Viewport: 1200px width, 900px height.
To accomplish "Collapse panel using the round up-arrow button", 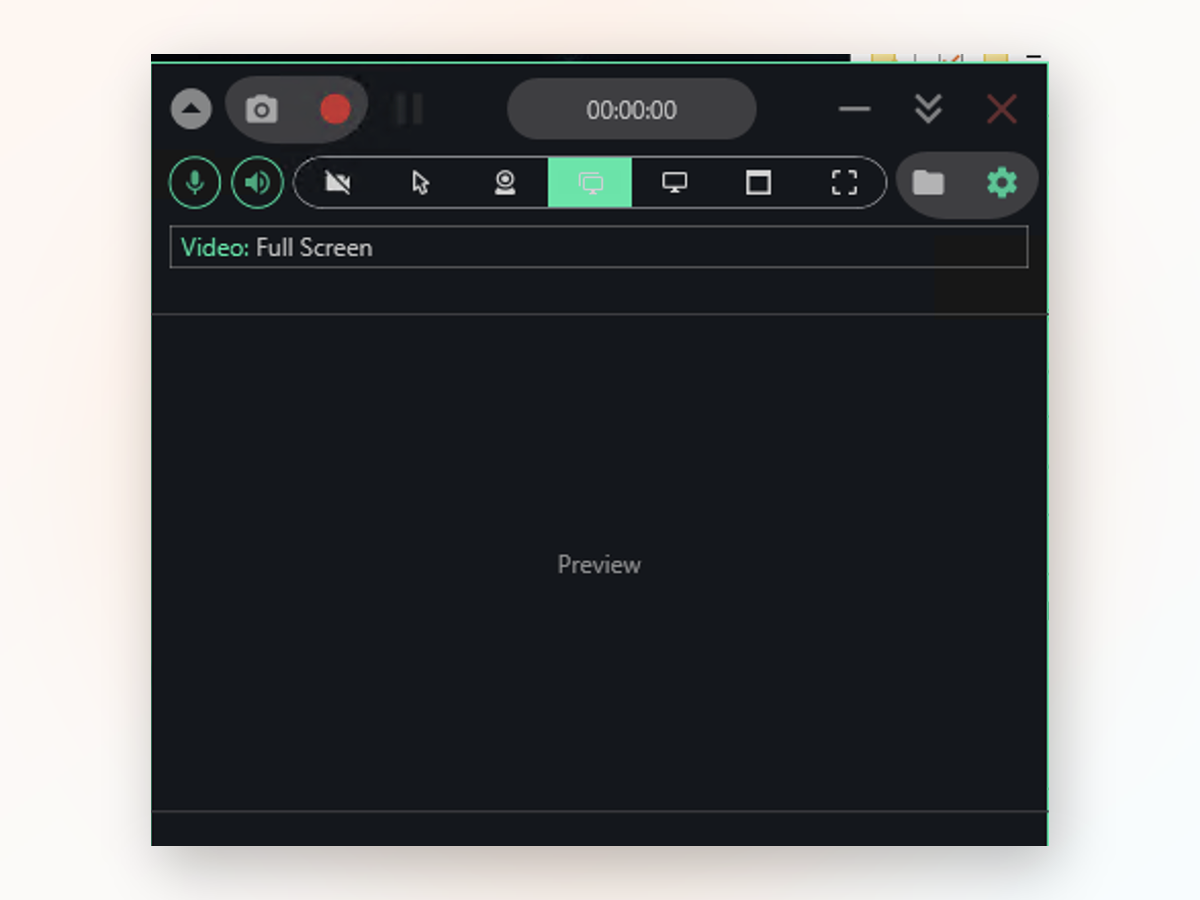I will coord(191,109).
